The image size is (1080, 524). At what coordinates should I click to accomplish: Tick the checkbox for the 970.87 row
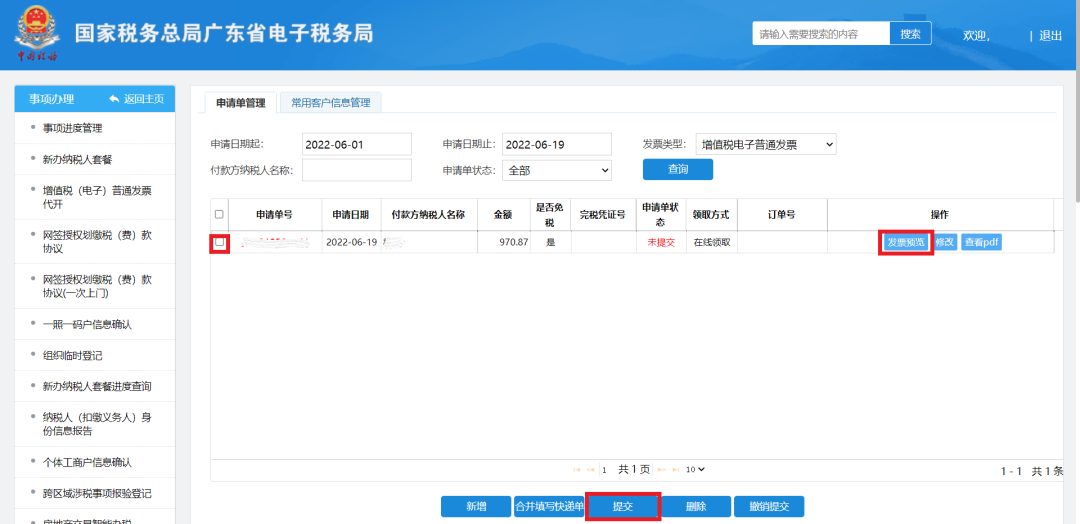coord(219,242)
